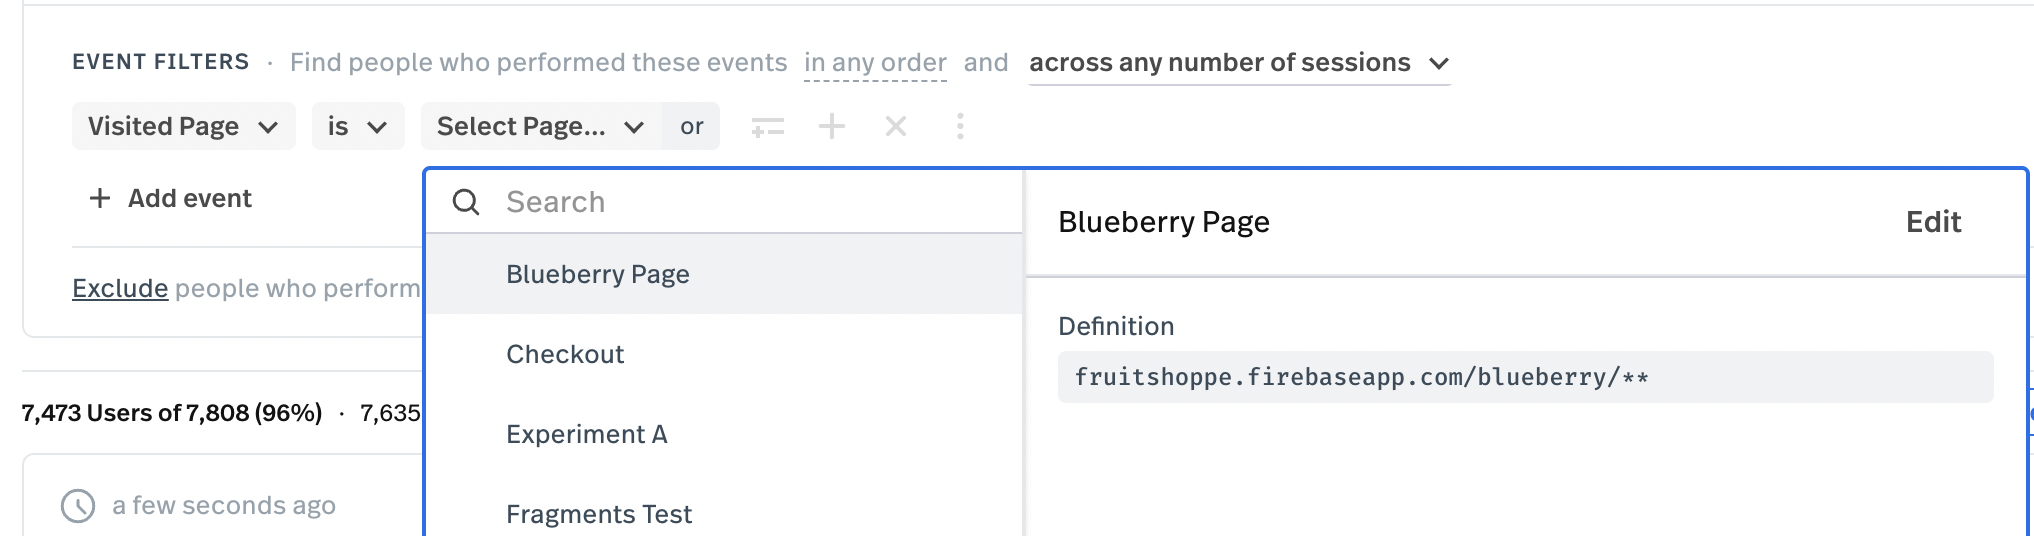The image size is (2034, 536).
Task: Click the clock icon beside a few seconds ago
Action: click(x=78, y=506)
